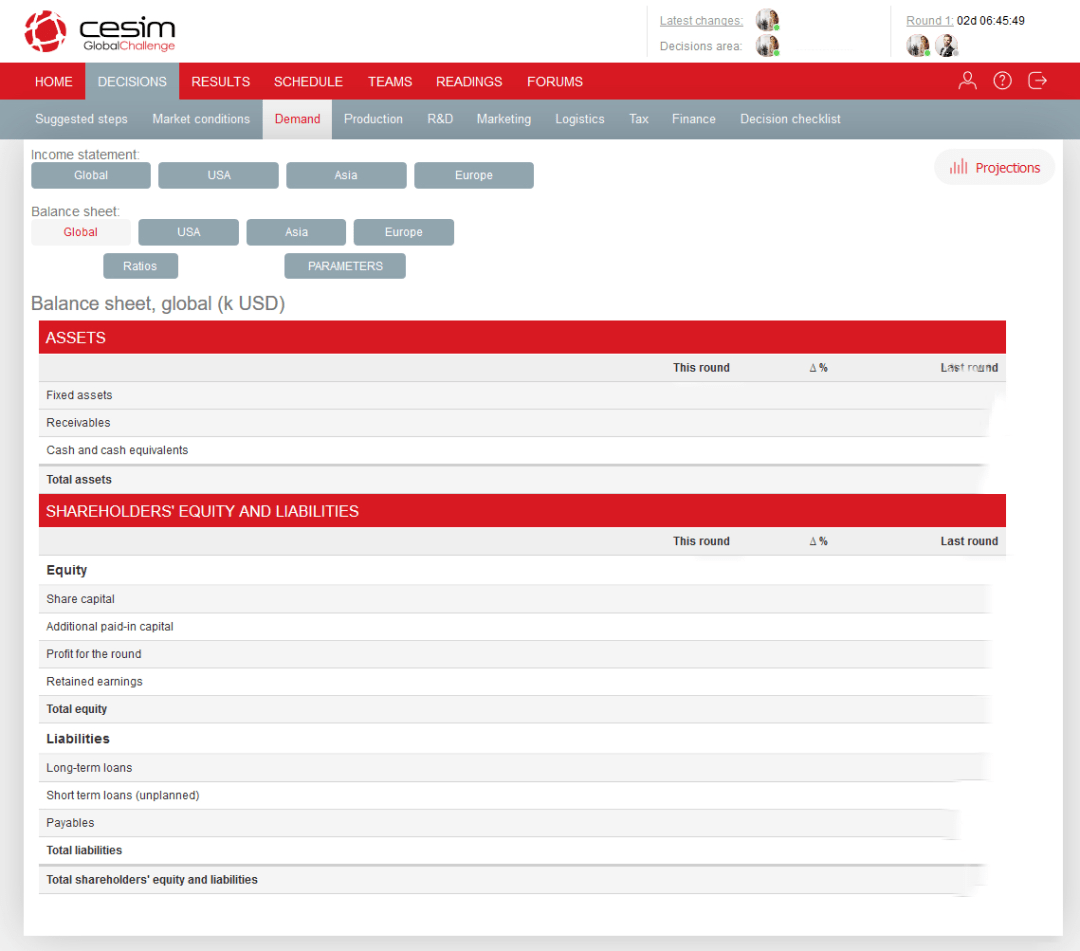This screenshot has height=951, width=1080.
Task: Click the logout icon
Action: tap(1037, 81)
